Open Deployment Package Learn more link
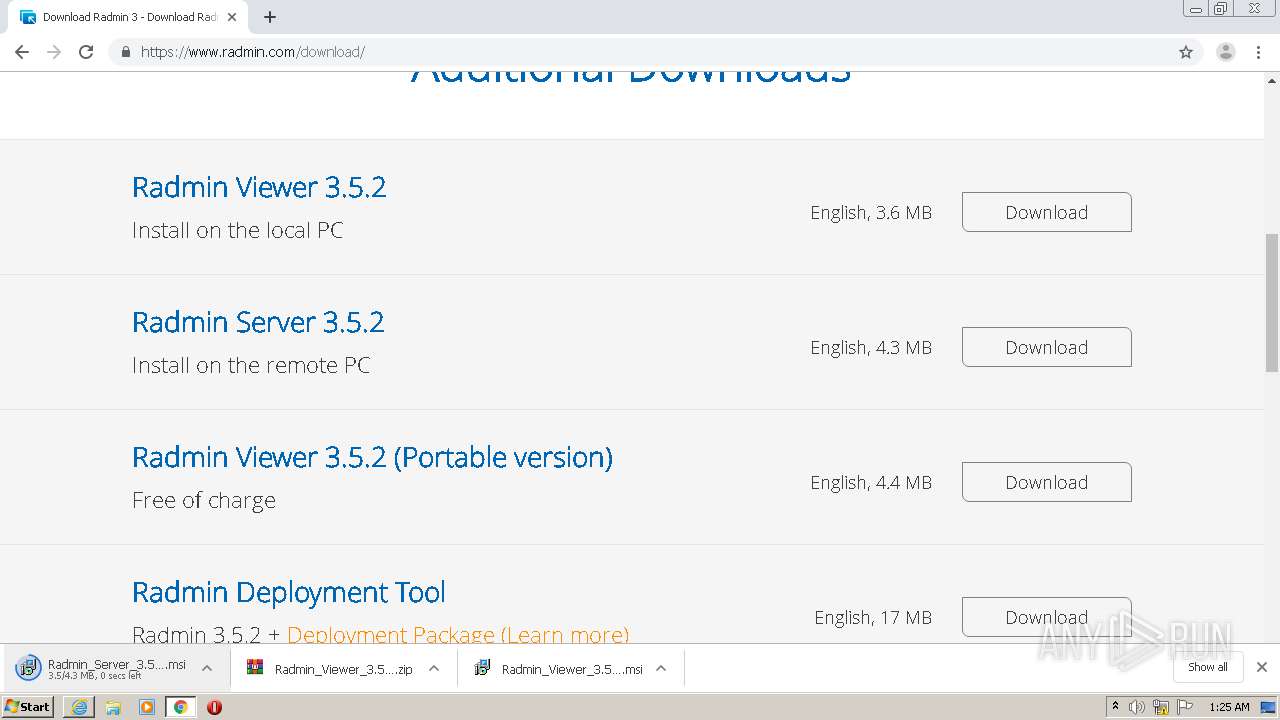 click(458, 635)
